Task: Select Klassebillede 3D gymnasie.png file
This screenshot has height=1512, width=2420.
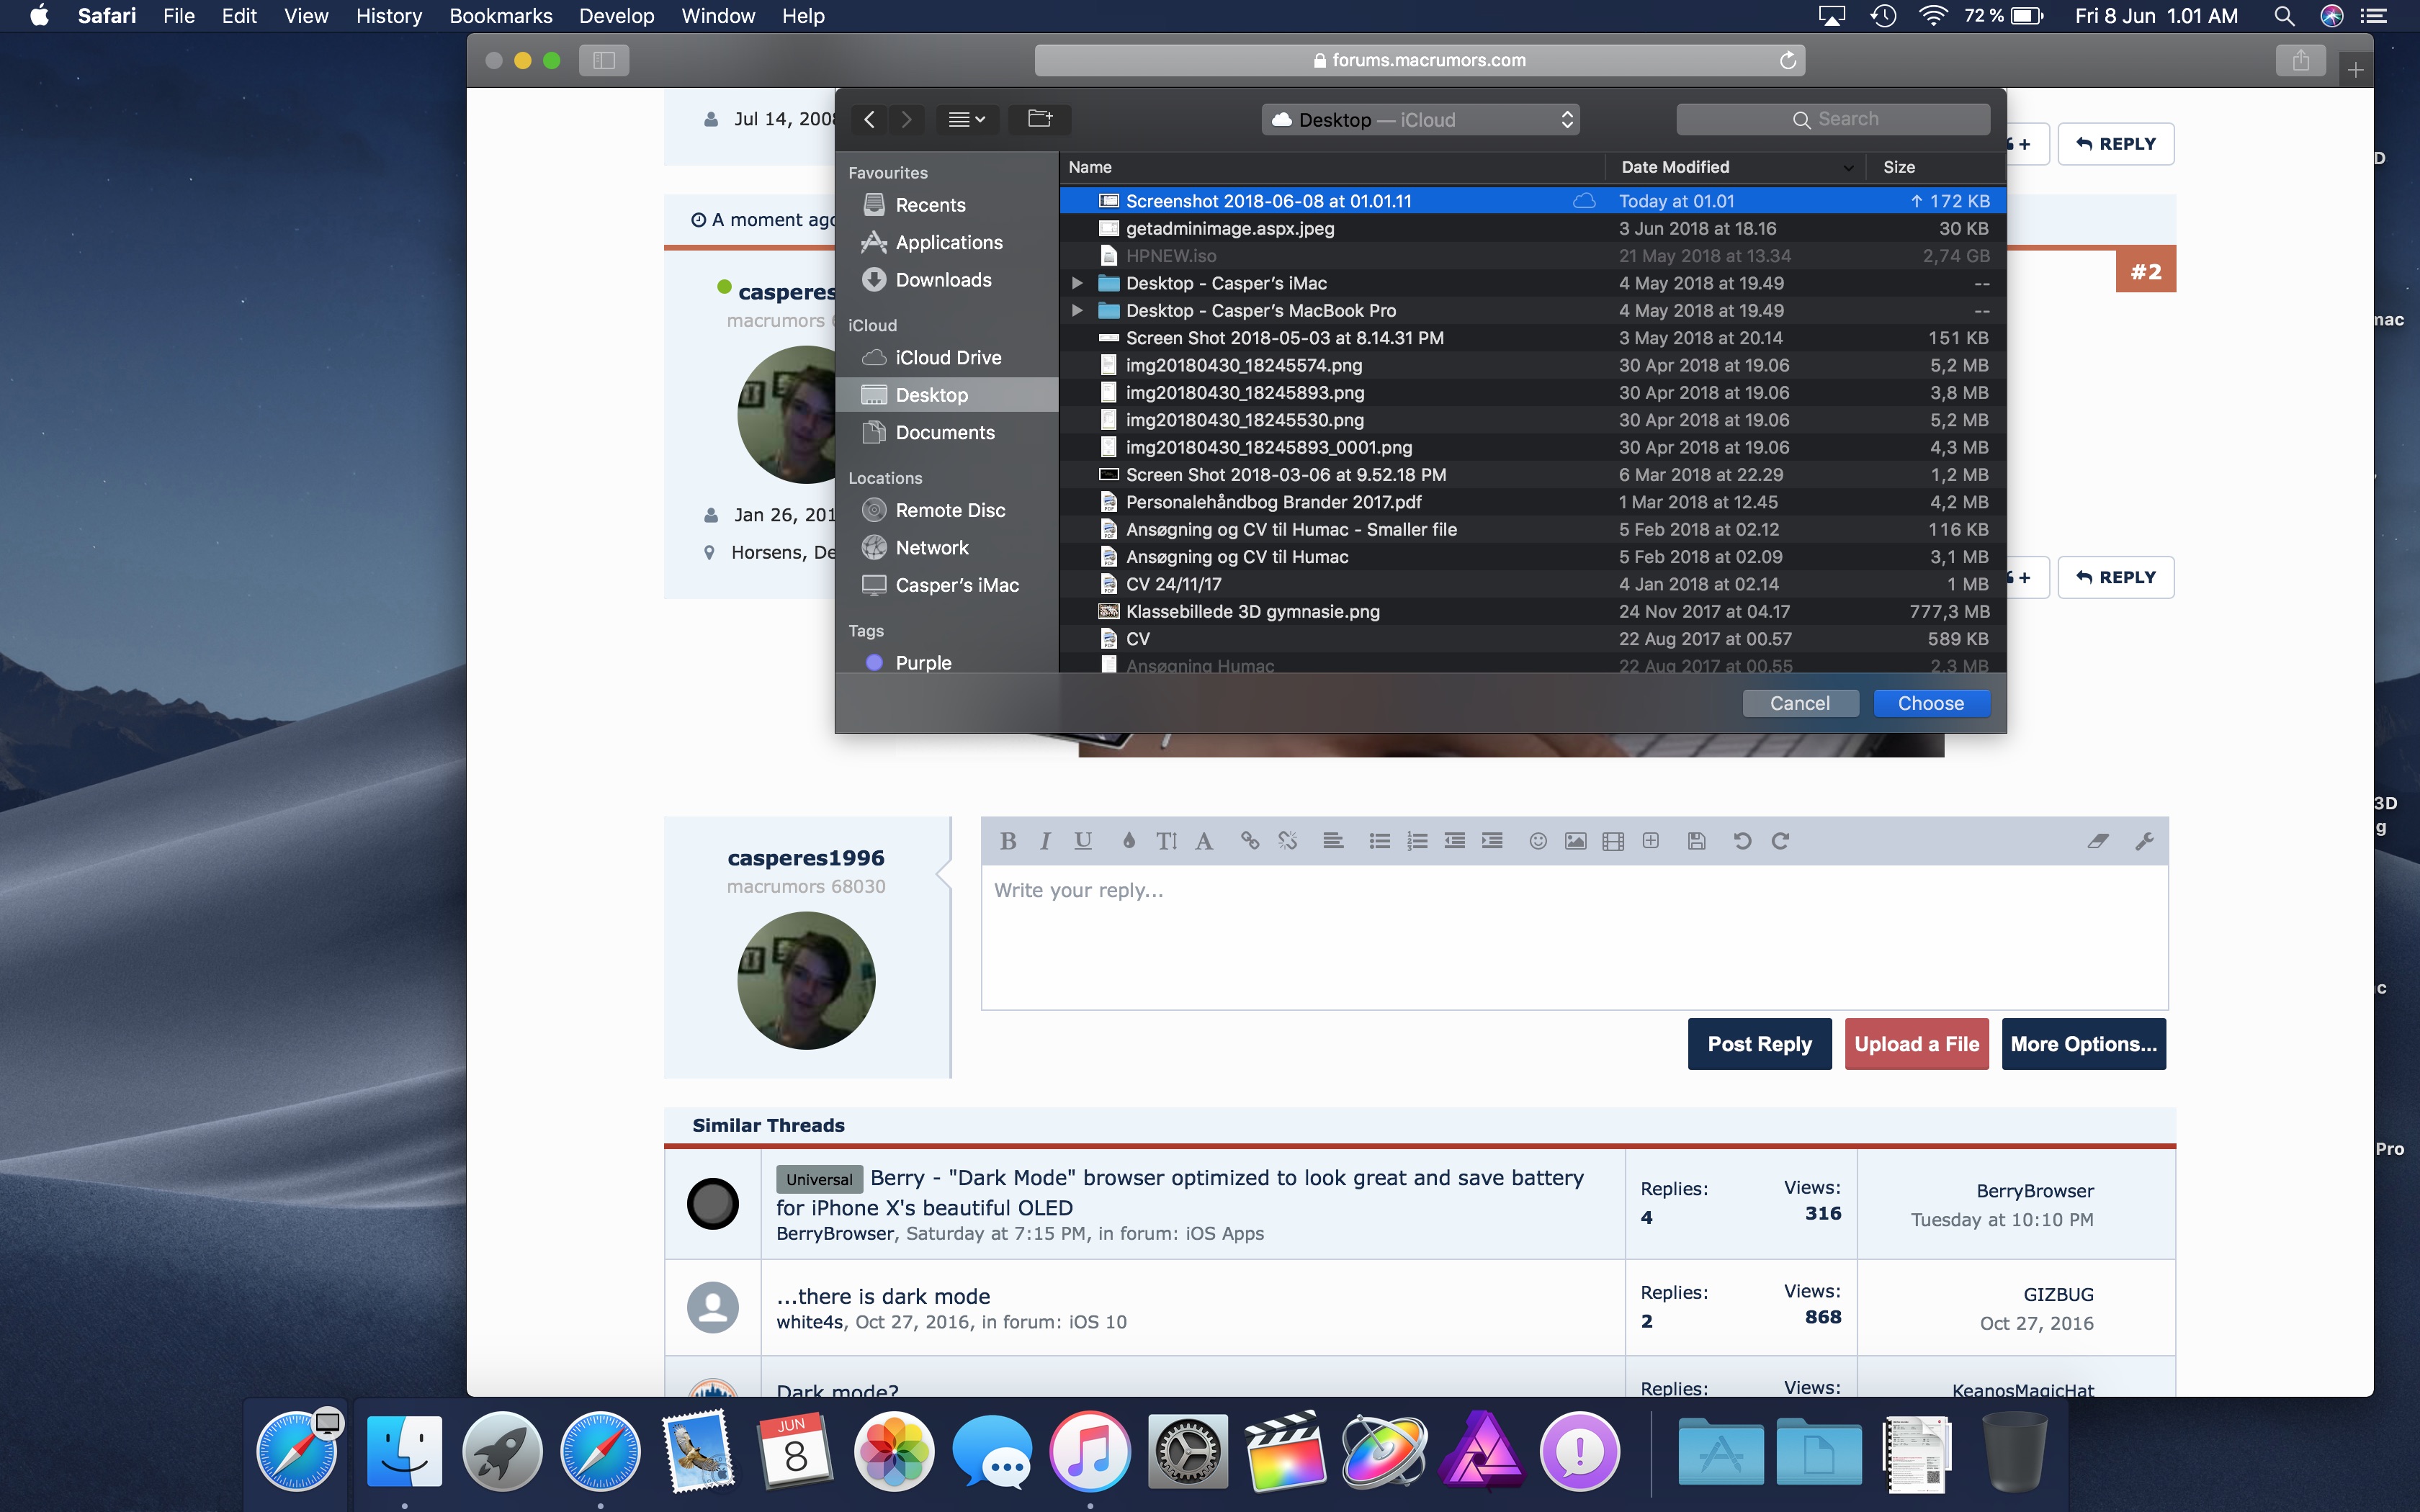Action: click(x=1532, y=611)
